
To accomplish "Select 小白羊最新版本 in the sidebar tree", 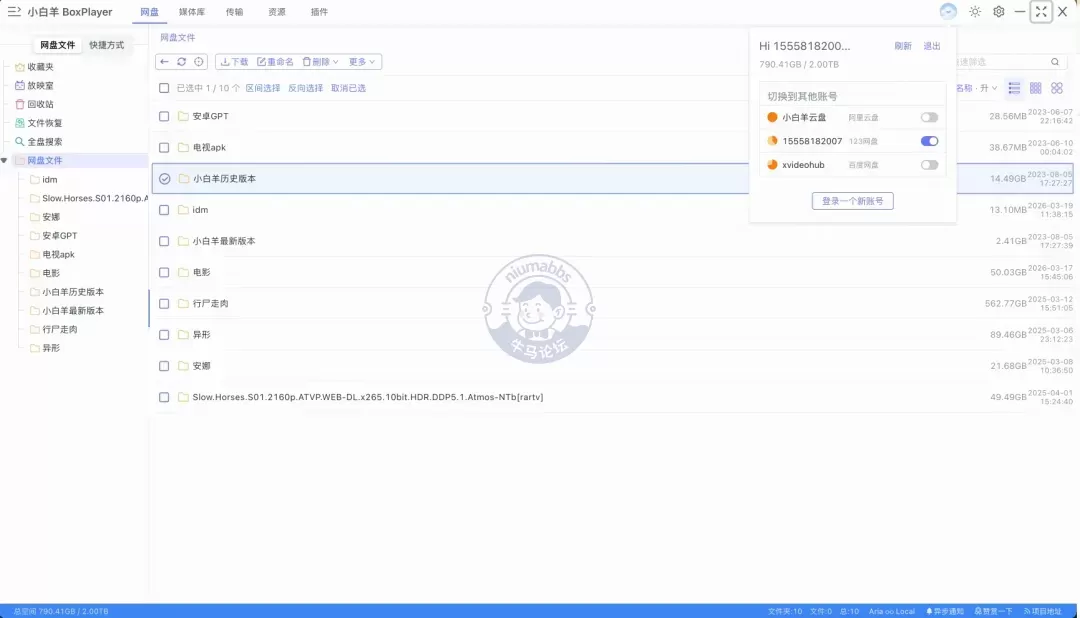I will pyautogui.click(x=73, y=311).
